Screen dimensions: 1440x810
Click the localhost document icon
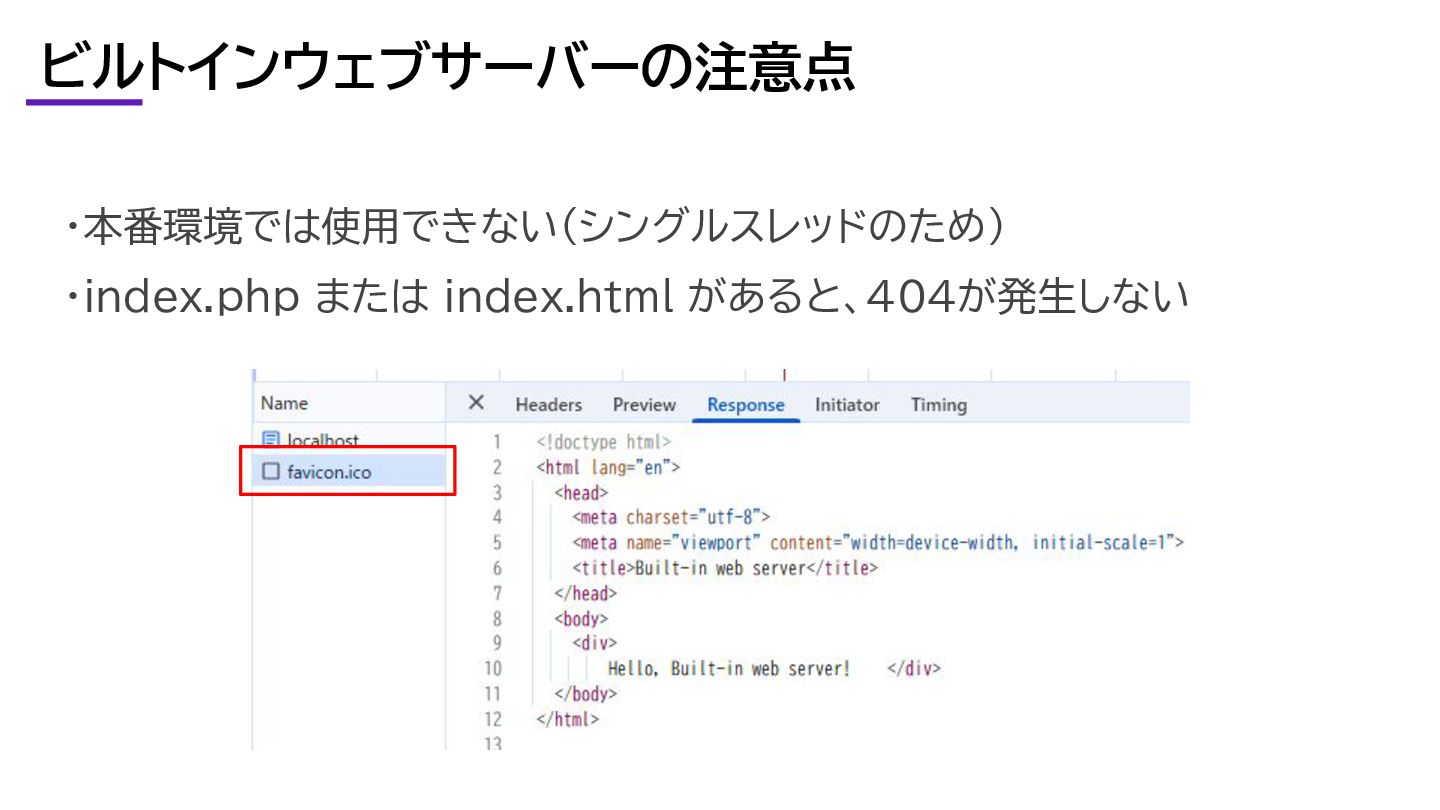coord(270,439)
